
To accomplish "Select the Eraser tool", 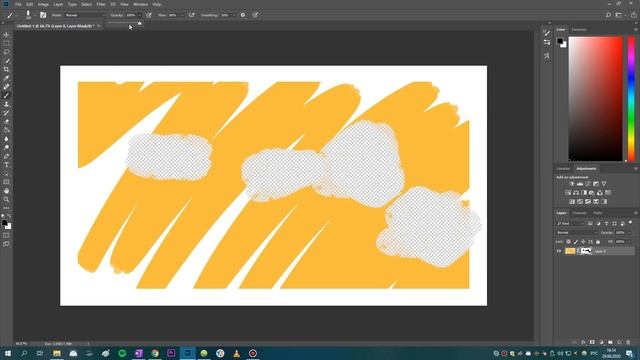I will tap(6, 122).
